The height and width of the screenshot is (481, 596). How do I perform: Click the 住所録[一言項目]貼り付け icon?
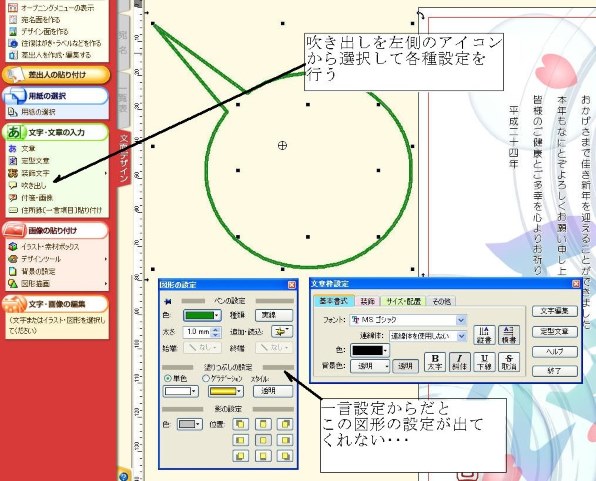pyautogui.click(x=13, y=210)
